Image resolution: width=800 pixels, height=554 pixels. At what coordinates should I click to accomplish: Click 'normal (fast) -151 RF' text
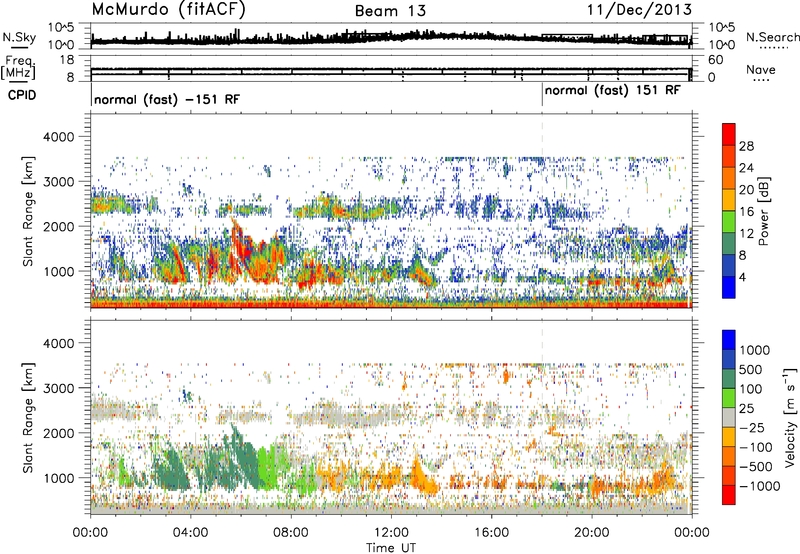(x=167, y=99)
